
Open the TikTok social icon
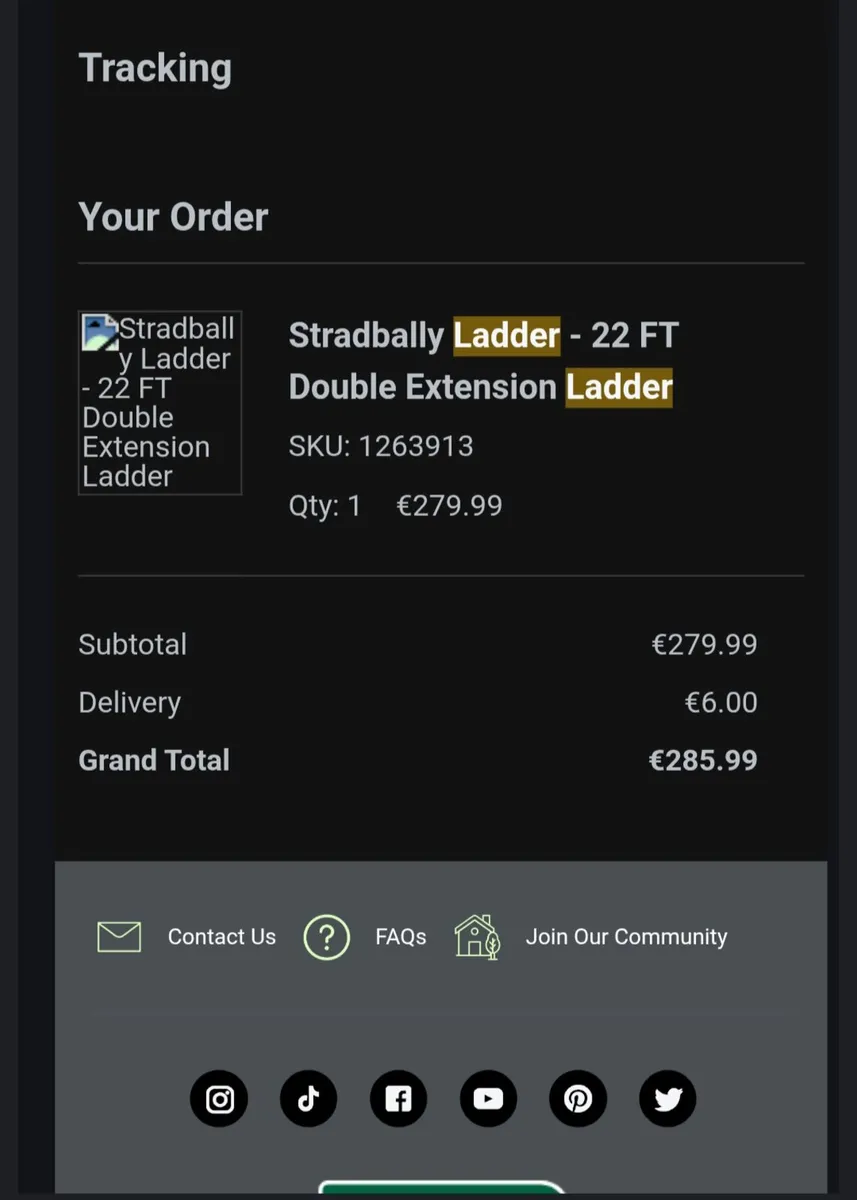point(308,1099)
